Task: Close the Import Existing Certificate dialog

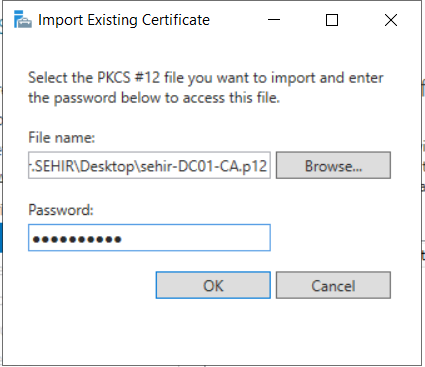Action: click(x=391, y=20)
